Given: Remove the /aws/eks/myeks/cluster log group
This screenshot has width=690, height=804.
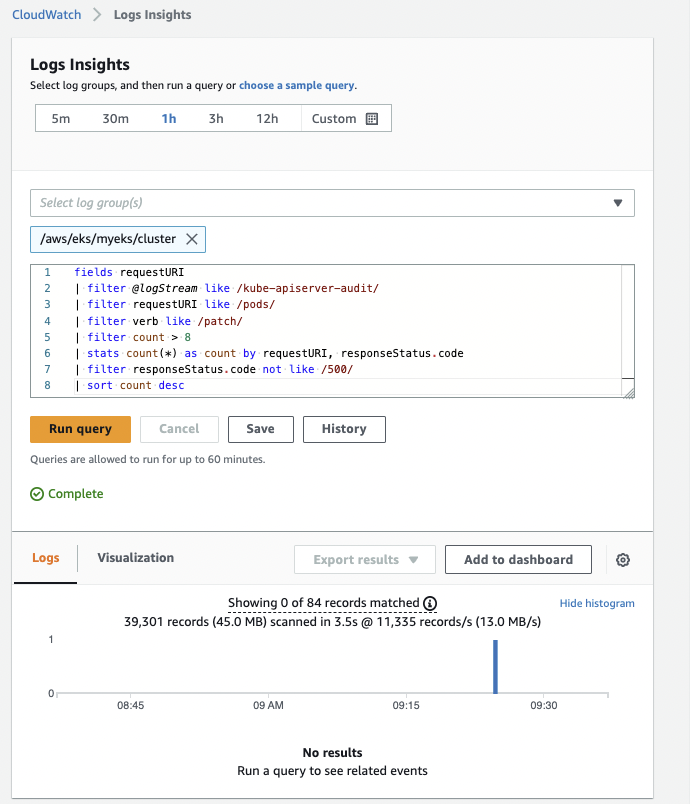Looking at the screenshot, I should coord(192,239).
